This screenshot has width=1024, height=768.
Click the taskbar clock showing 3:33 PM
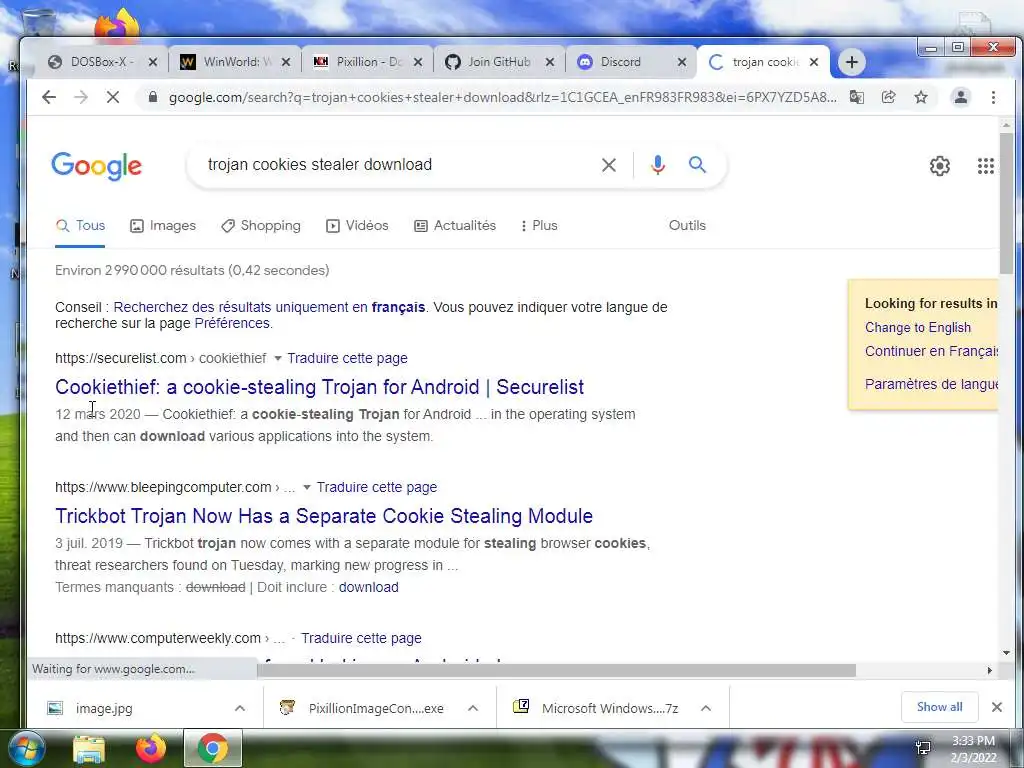973,749
